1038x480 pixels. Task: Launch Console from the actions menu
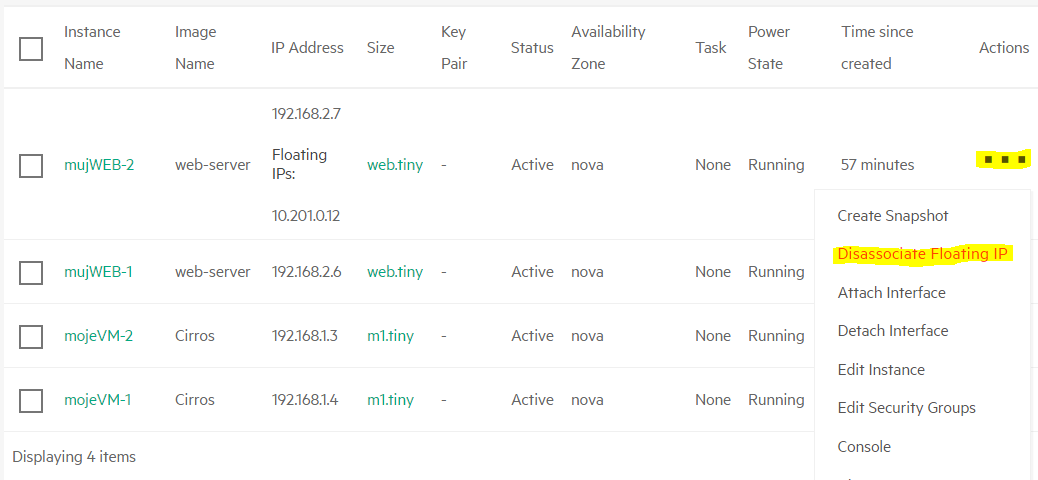[864, 447]
